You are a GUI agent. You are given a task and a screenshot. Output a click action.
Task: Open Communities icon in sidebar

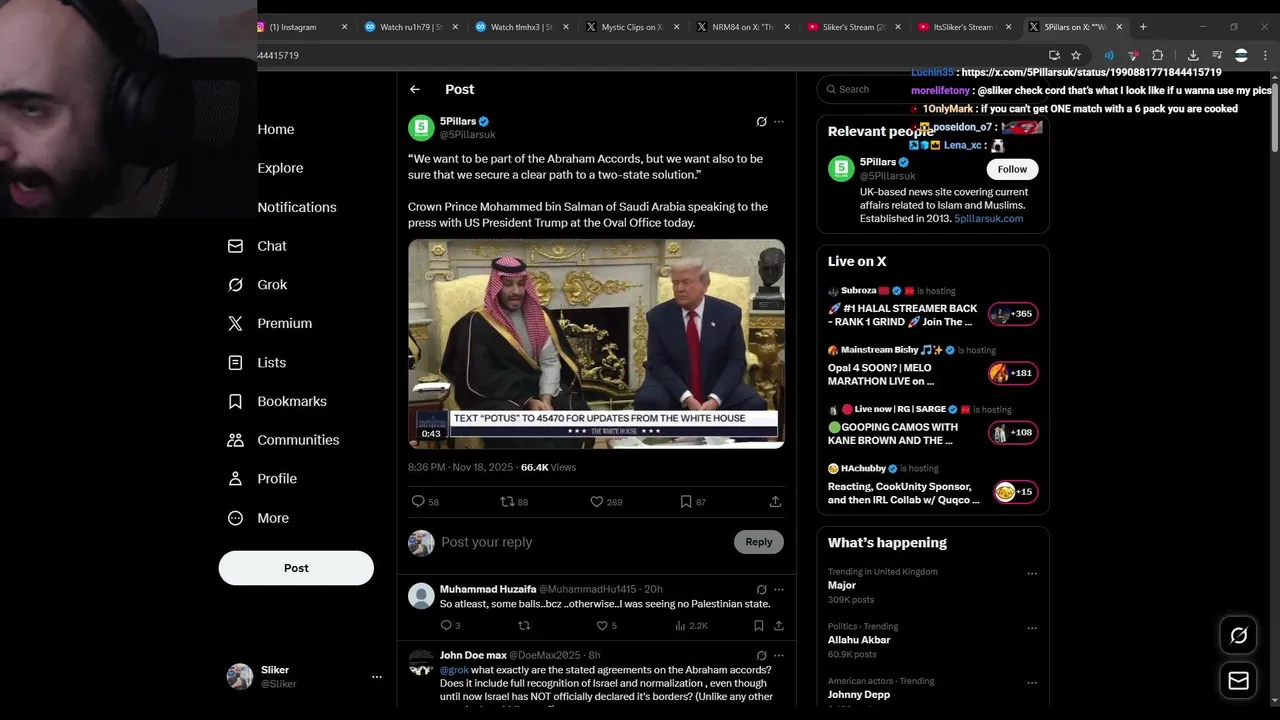(235, 440)
